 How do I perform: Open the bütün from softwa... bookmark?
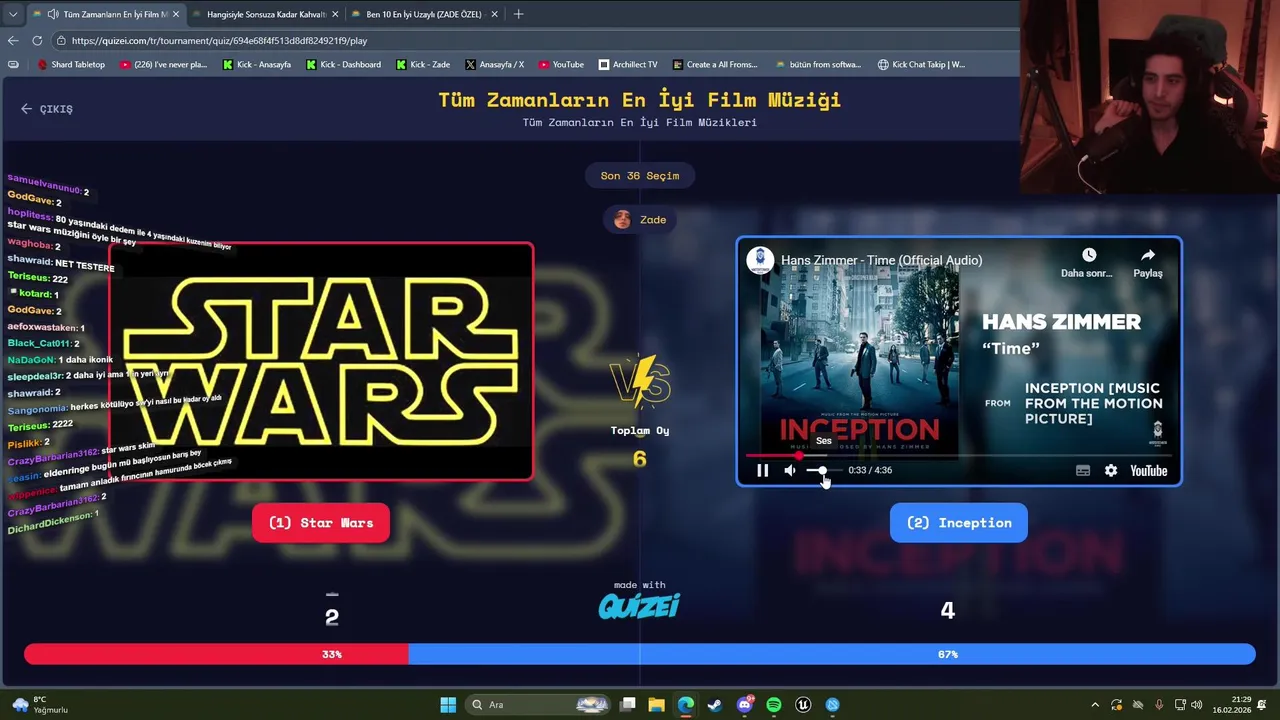coord(818,64)
